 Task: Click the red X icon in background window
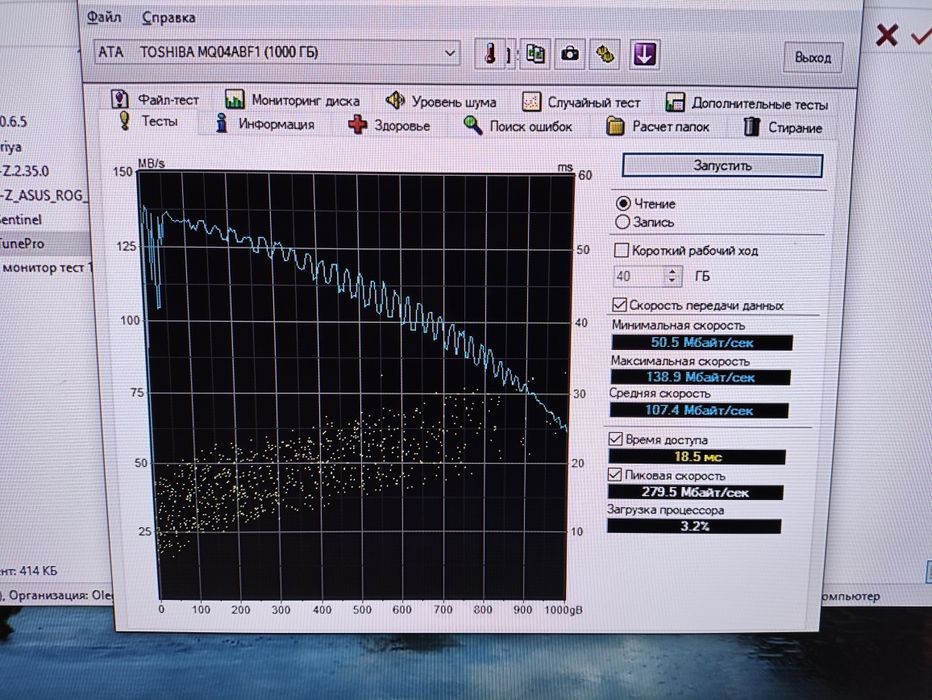pos(887,36)
